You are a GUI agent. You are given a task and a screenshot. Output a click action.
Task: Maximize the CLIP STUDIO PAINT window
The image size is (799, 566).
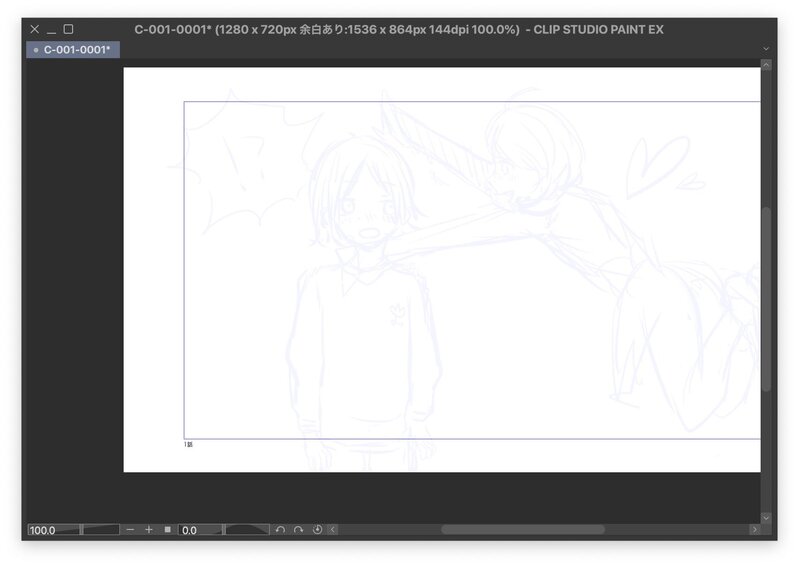[x=68, y=29]
